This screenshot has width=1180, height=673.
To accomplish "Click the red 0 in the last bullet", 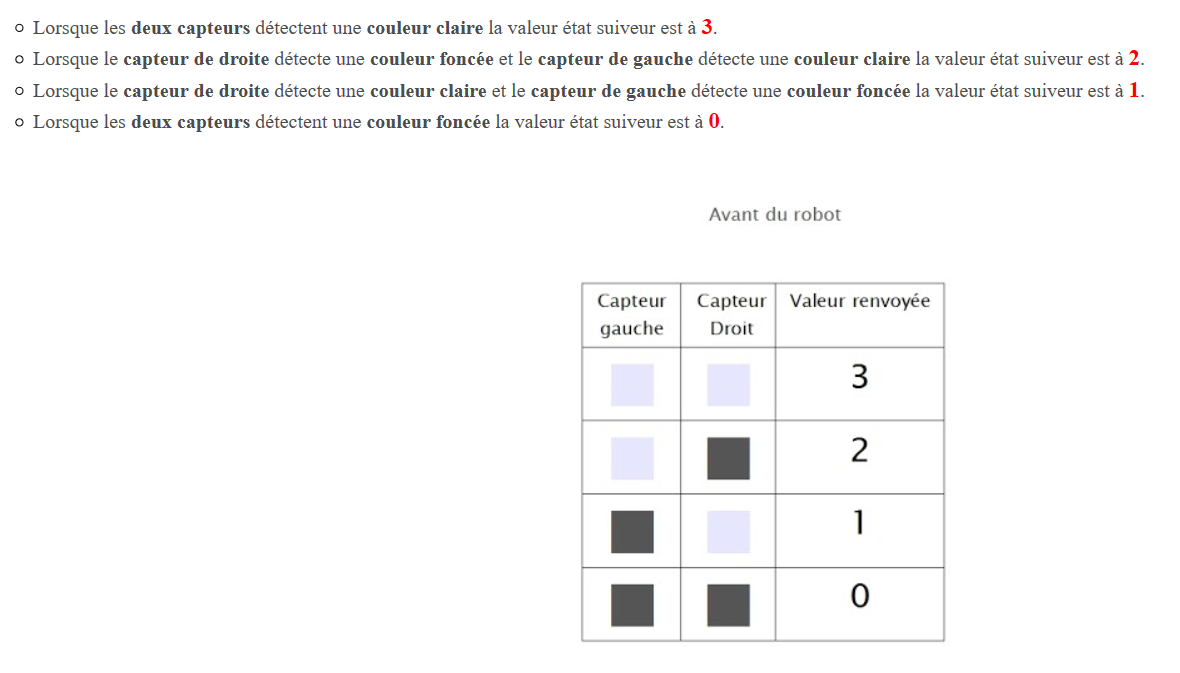I will click(714, 121).
